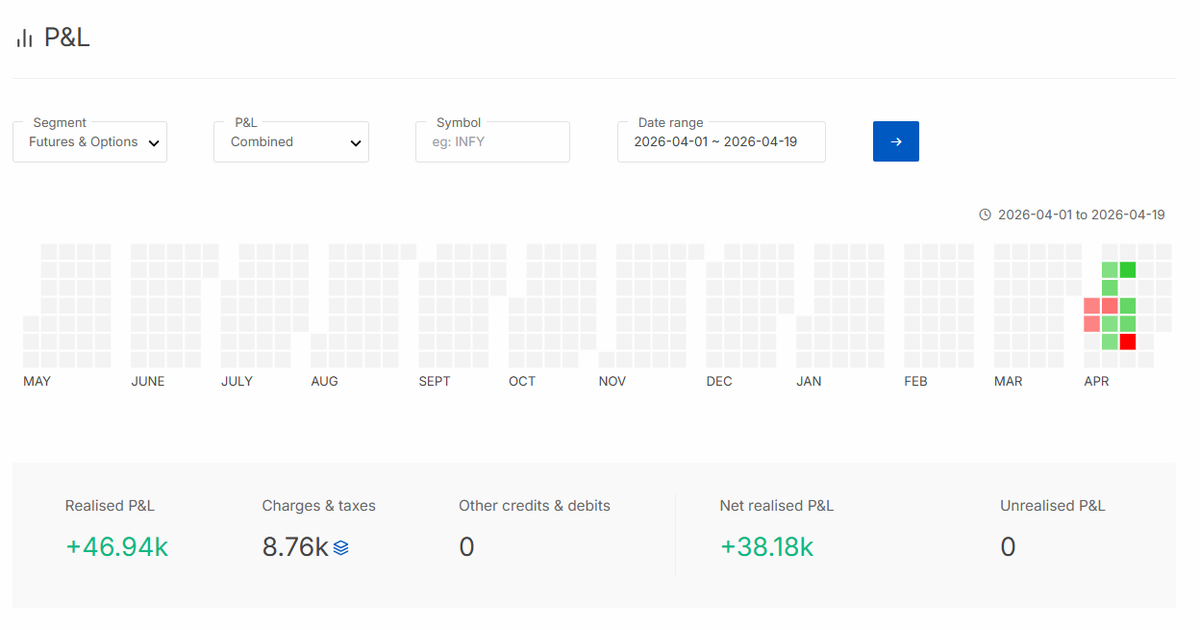Click the blue arrow submit button
Viewport: 1200px width, 630px height.
895,141
